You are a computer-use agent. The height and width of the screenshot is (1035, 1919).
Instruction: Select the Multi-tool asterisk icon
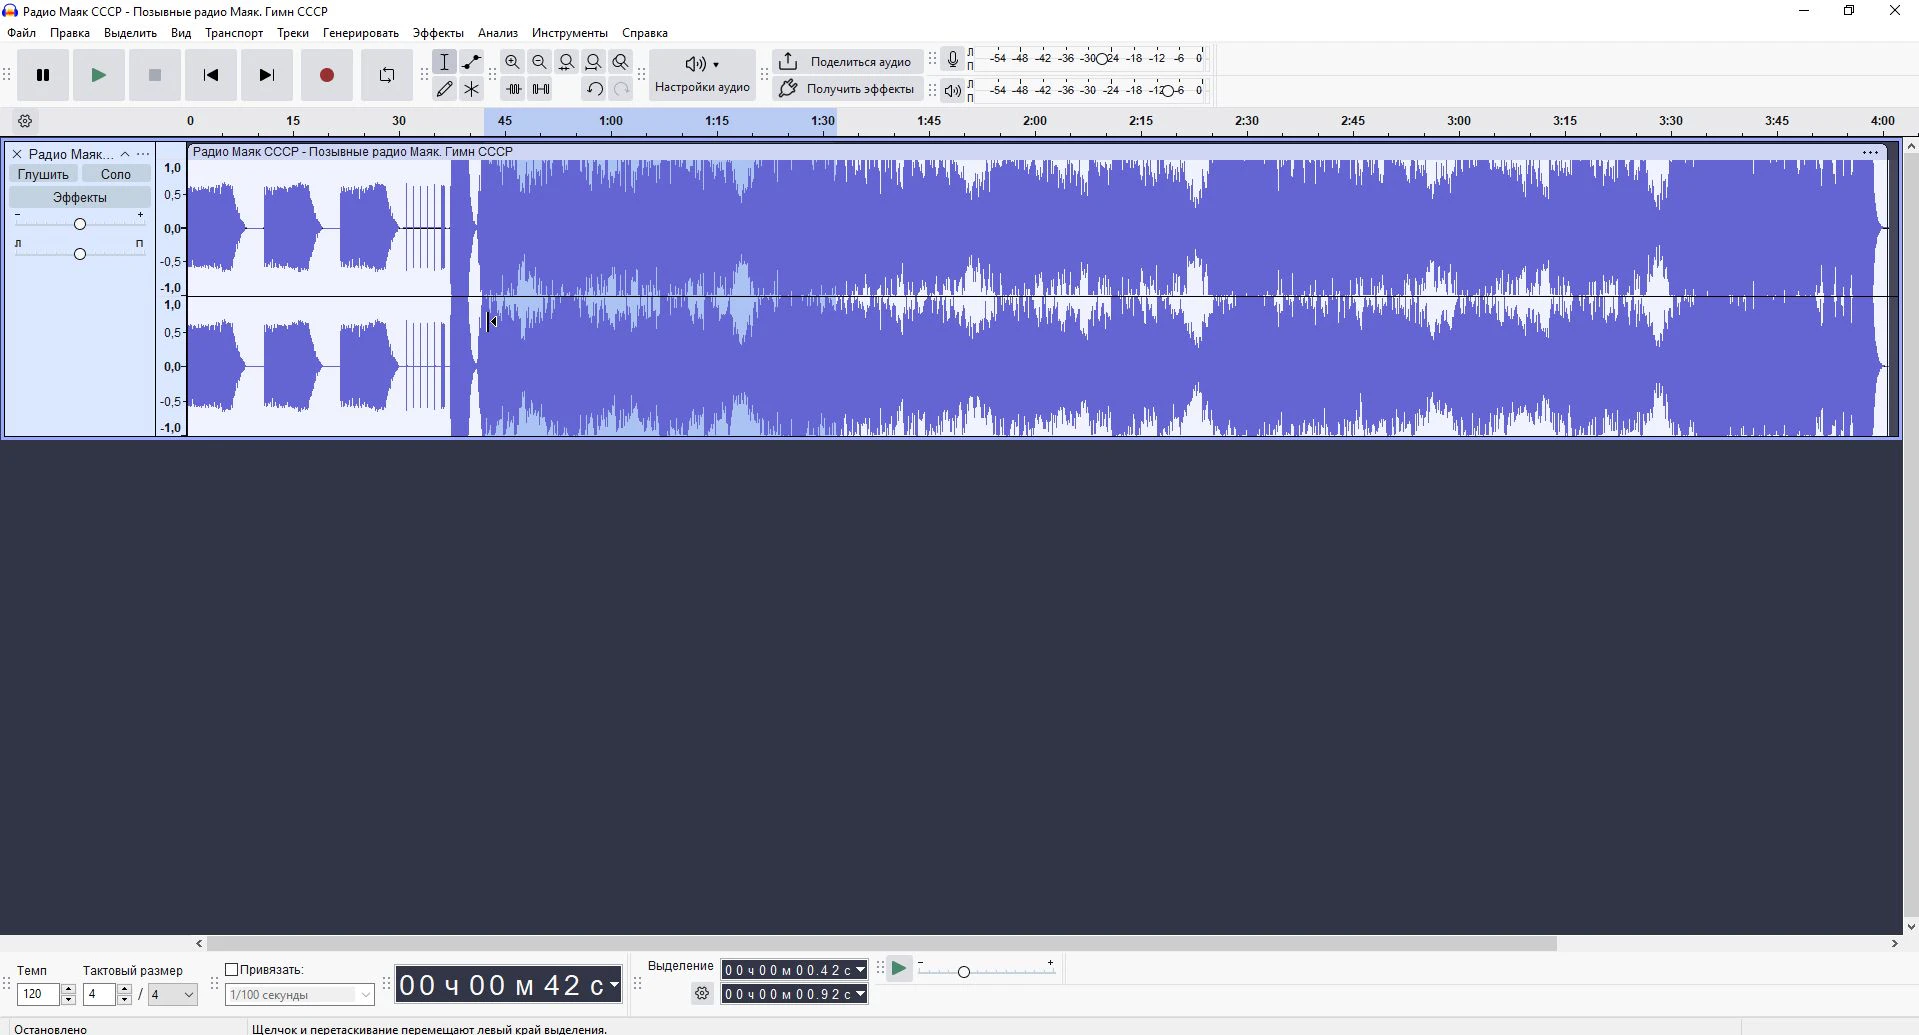[x=472, y=89]
